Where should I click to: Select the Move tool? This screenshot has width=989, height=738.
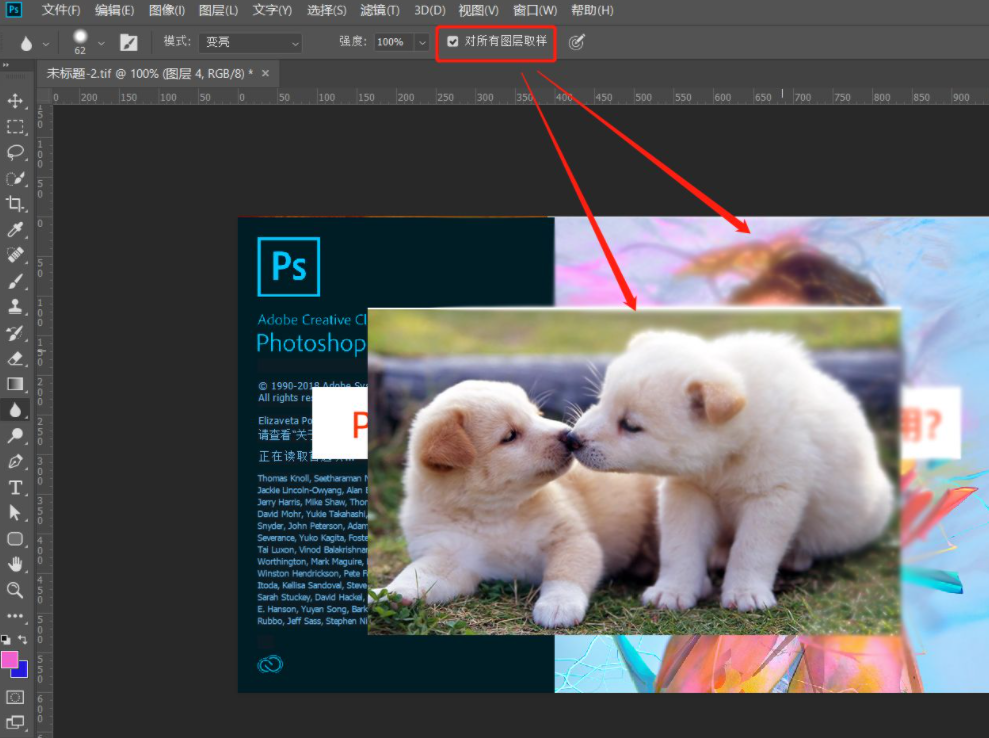15,101
